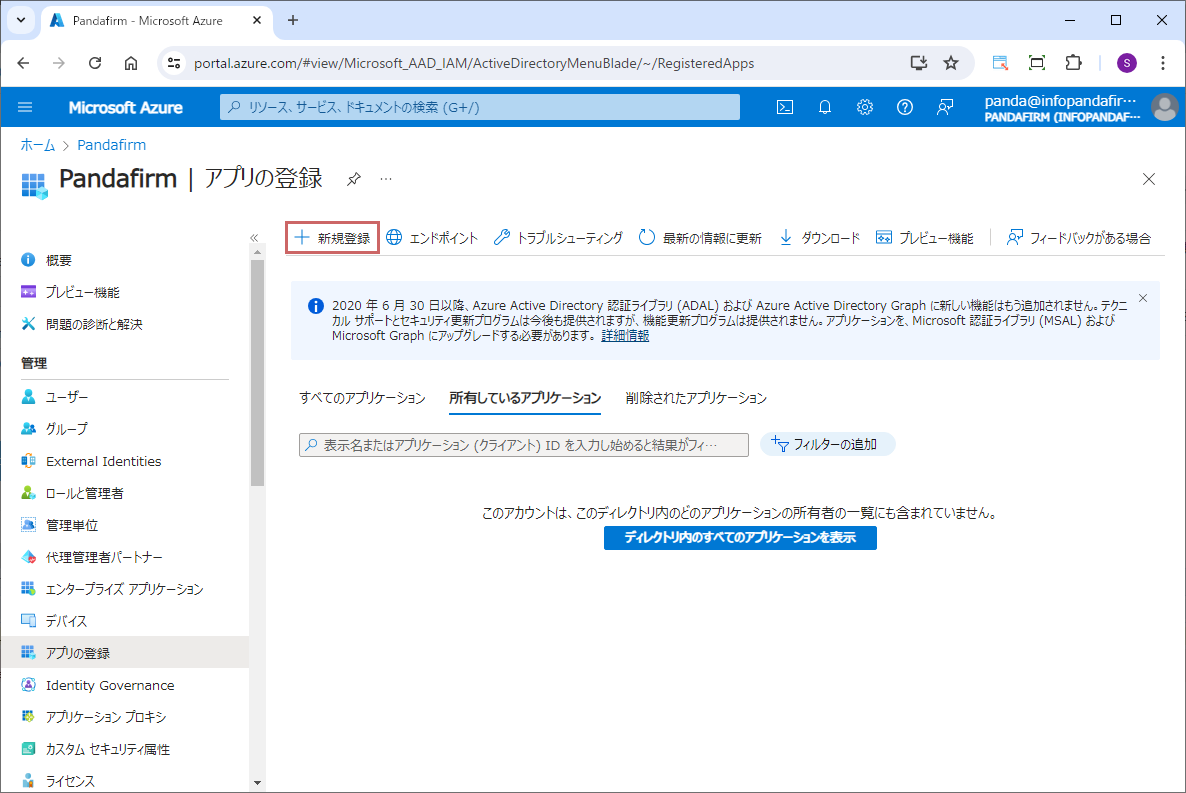The width and height of the screenshot is (1186, 793).
Task: Focus the application name filter field
Action: click(524, 445)
